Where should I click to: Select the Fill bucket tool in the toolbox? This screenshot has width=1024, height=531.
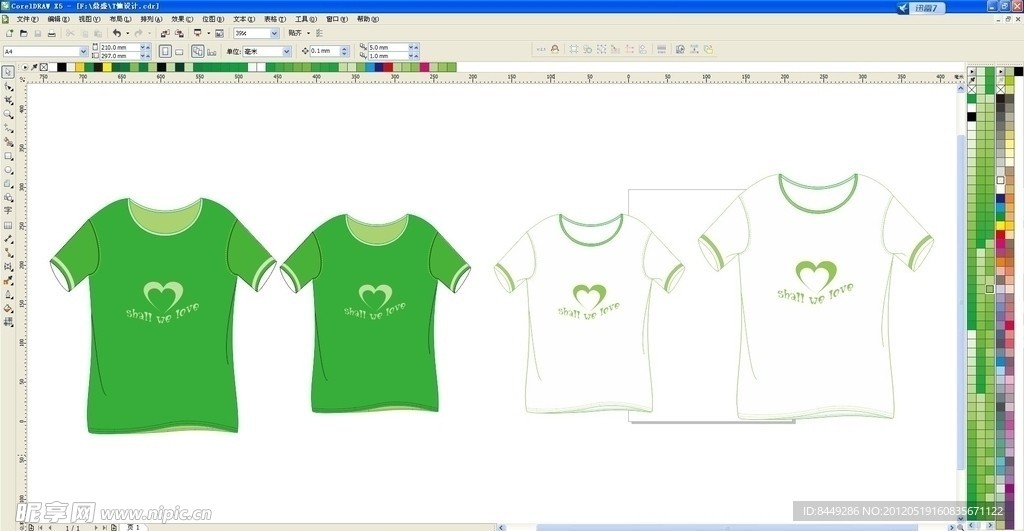click(8, 308)
